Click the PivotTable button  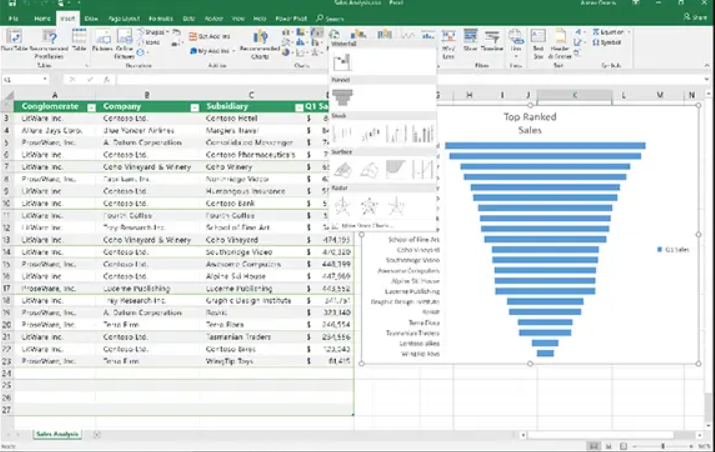click(x=14, y=41)
